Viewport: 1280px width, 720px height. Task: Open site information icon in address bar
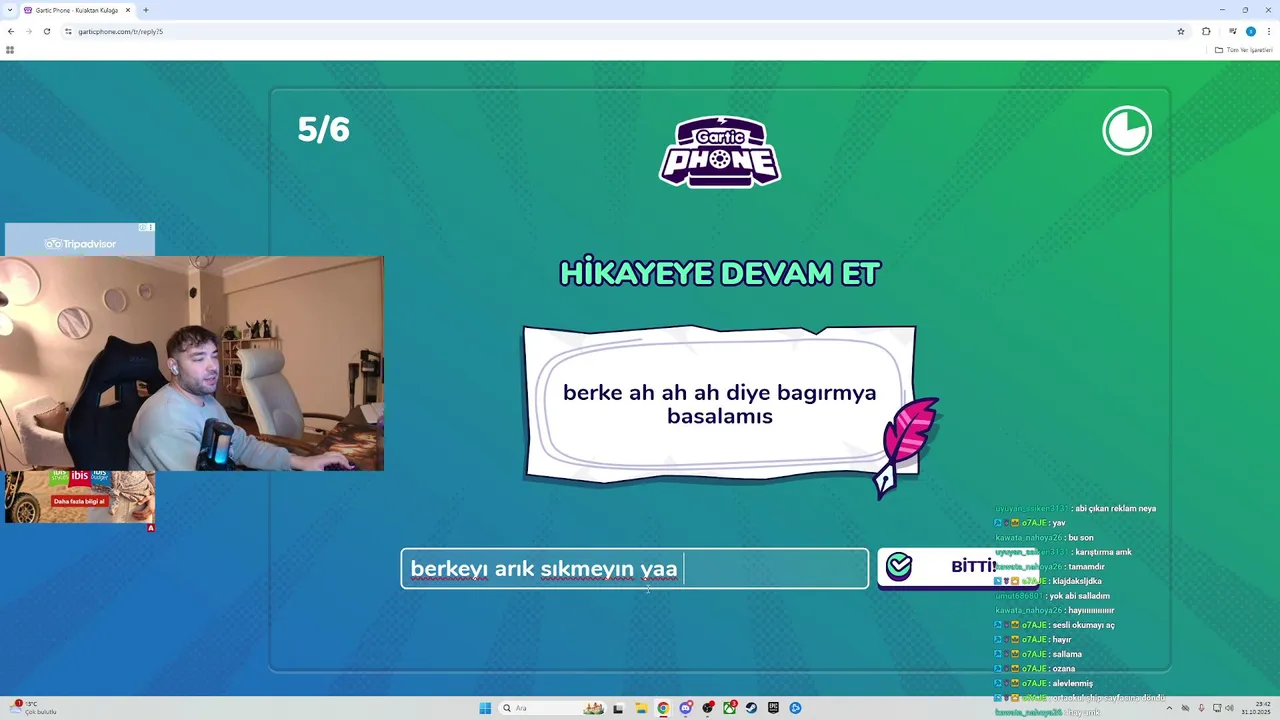coord(68,31)
